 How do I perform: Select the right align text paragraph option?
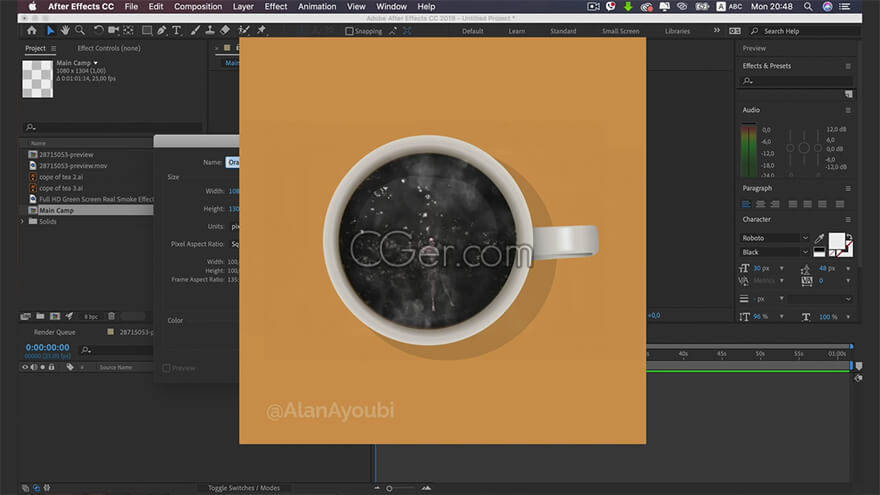click(x=775, y=204)
